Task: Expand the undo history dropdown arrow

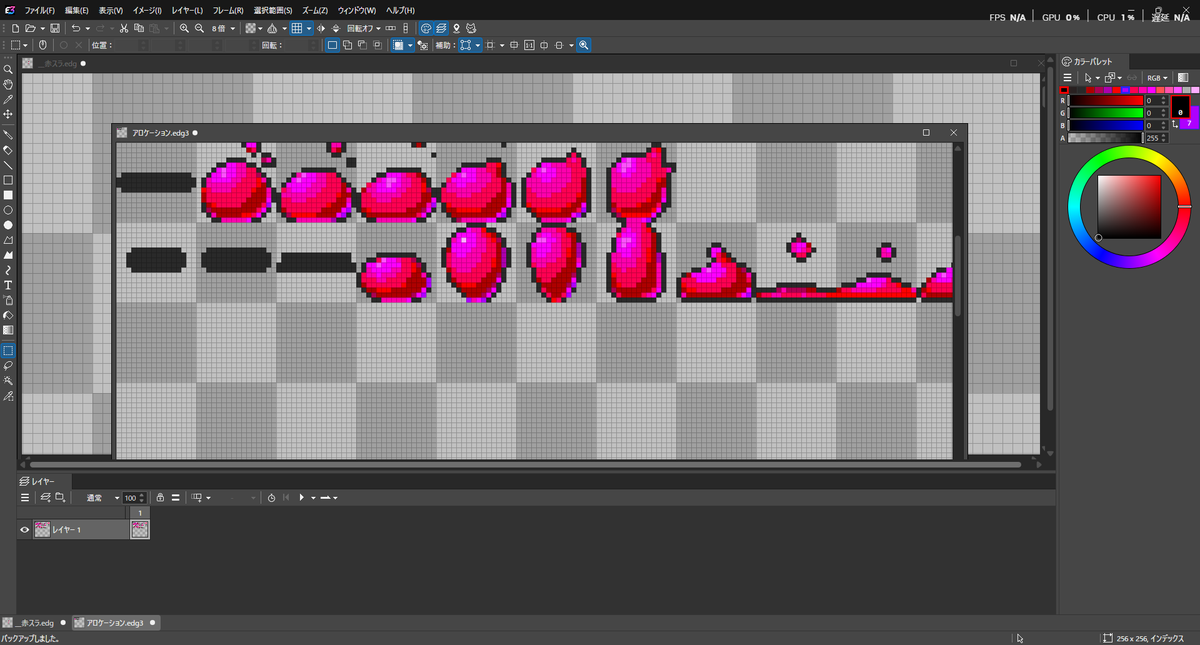Action: (87, 28)
